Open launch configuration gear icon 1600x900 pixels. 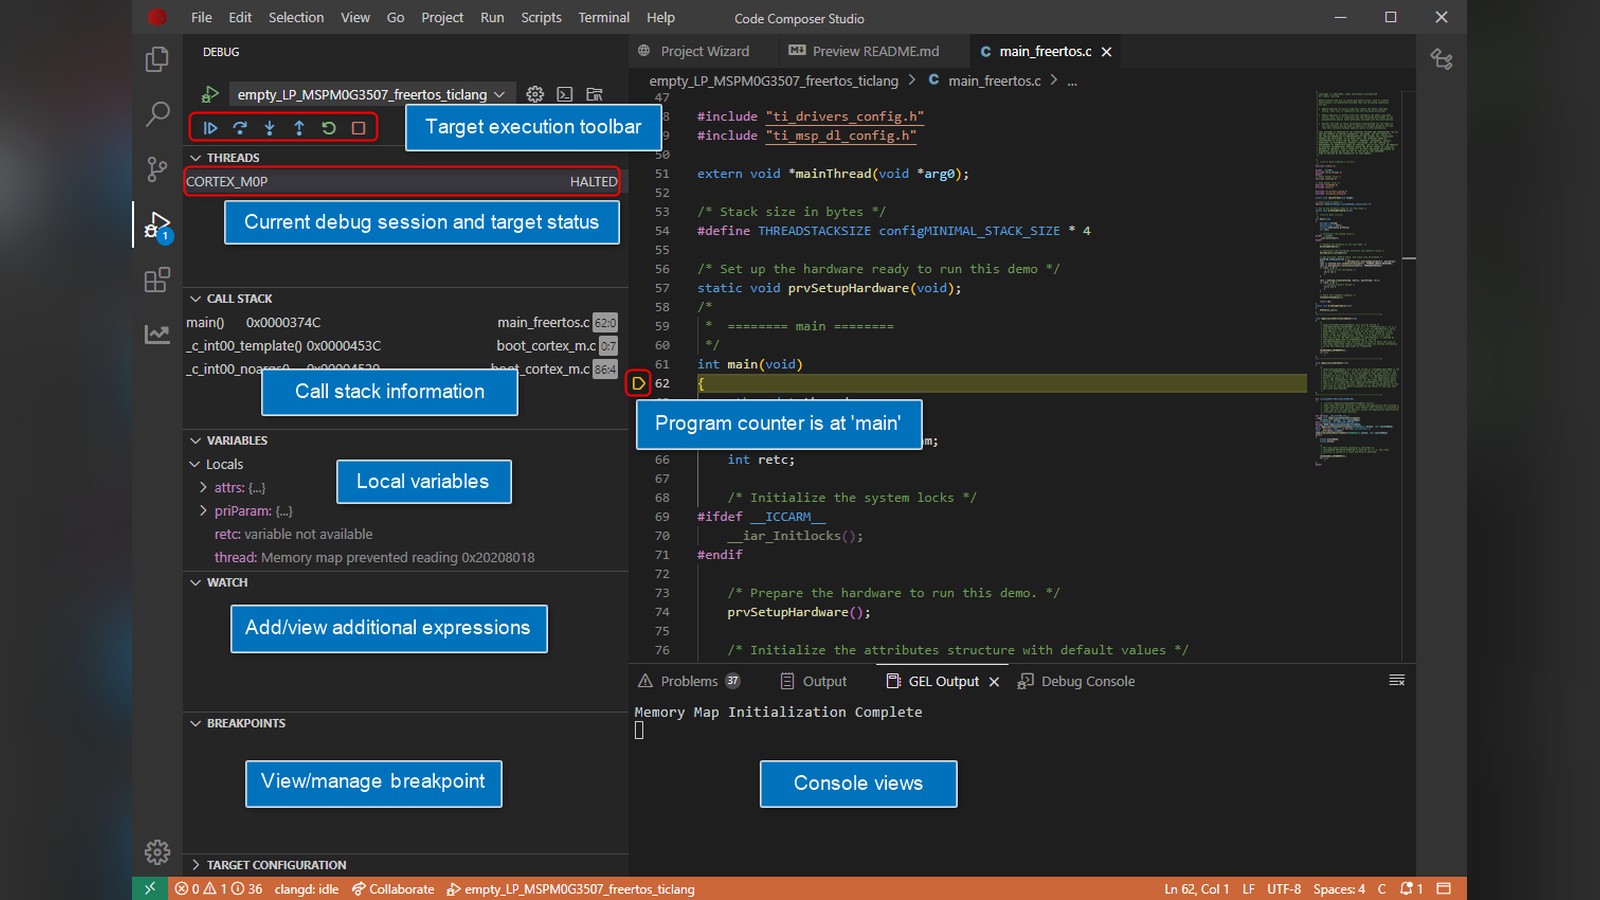tap(535, 94)
